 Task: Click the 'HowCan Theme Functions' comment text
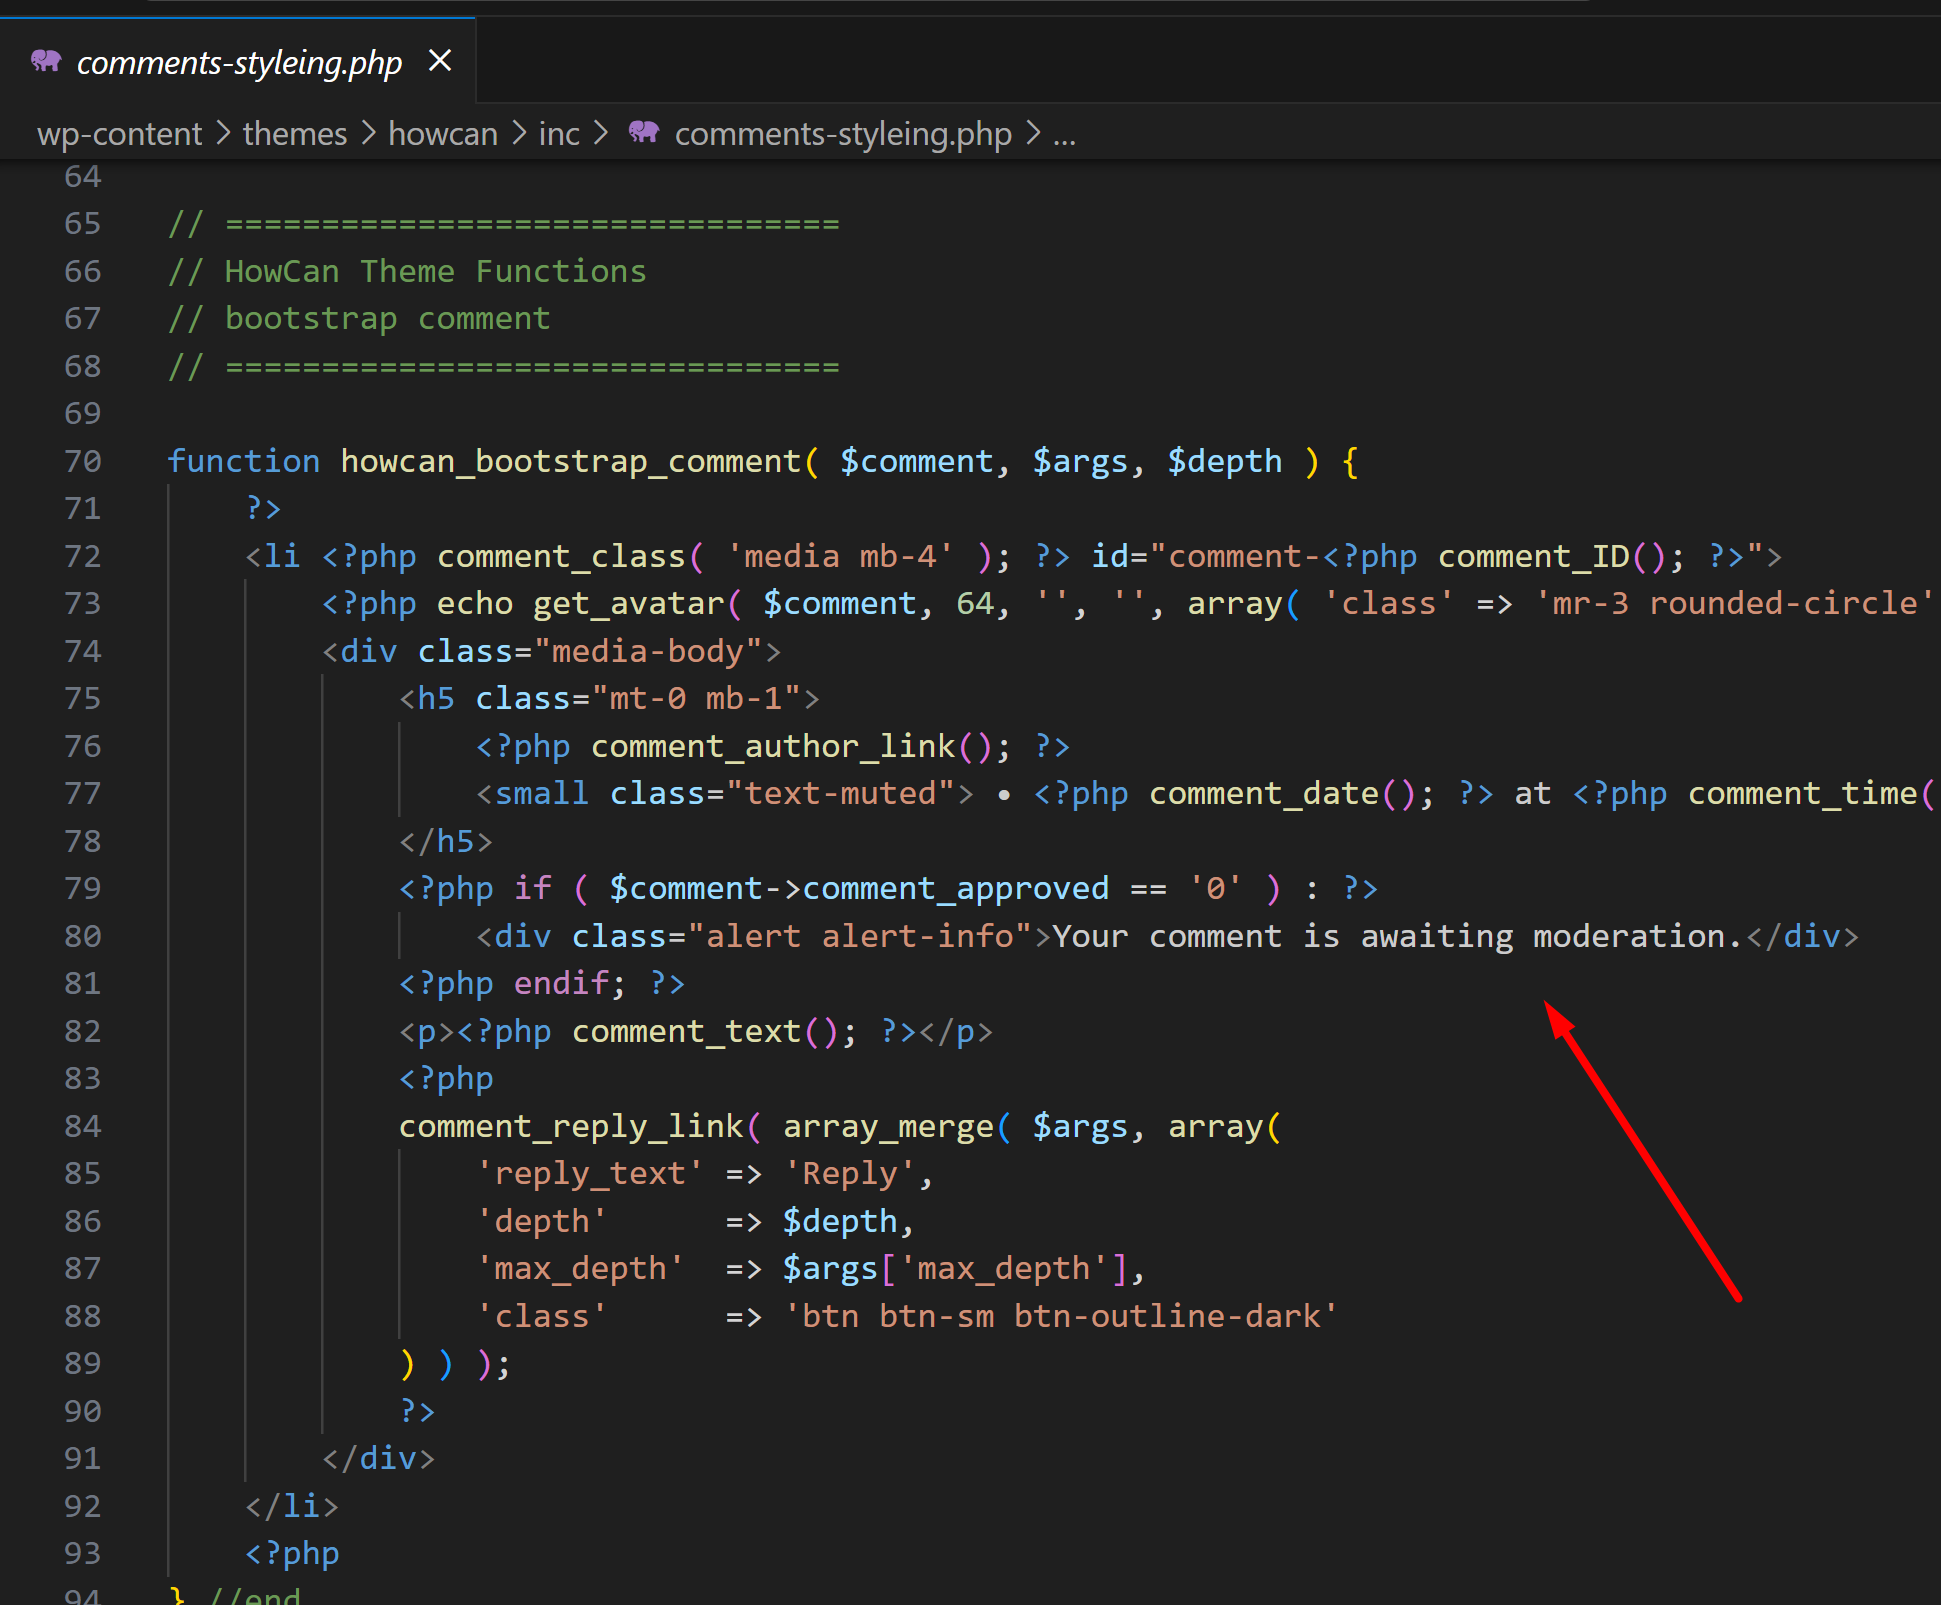click(435, 271)
